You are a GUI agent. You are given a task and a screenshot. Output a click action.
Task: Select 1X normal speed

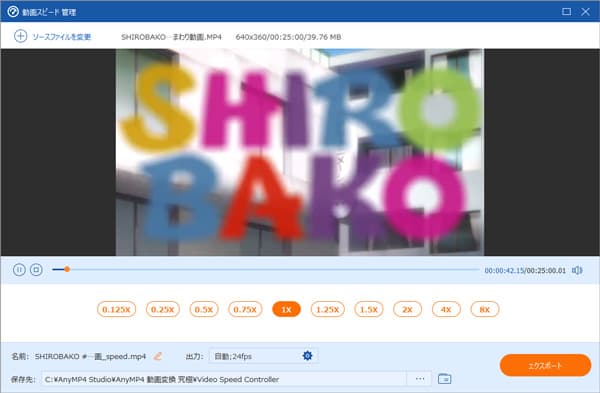tap(286, 309)
